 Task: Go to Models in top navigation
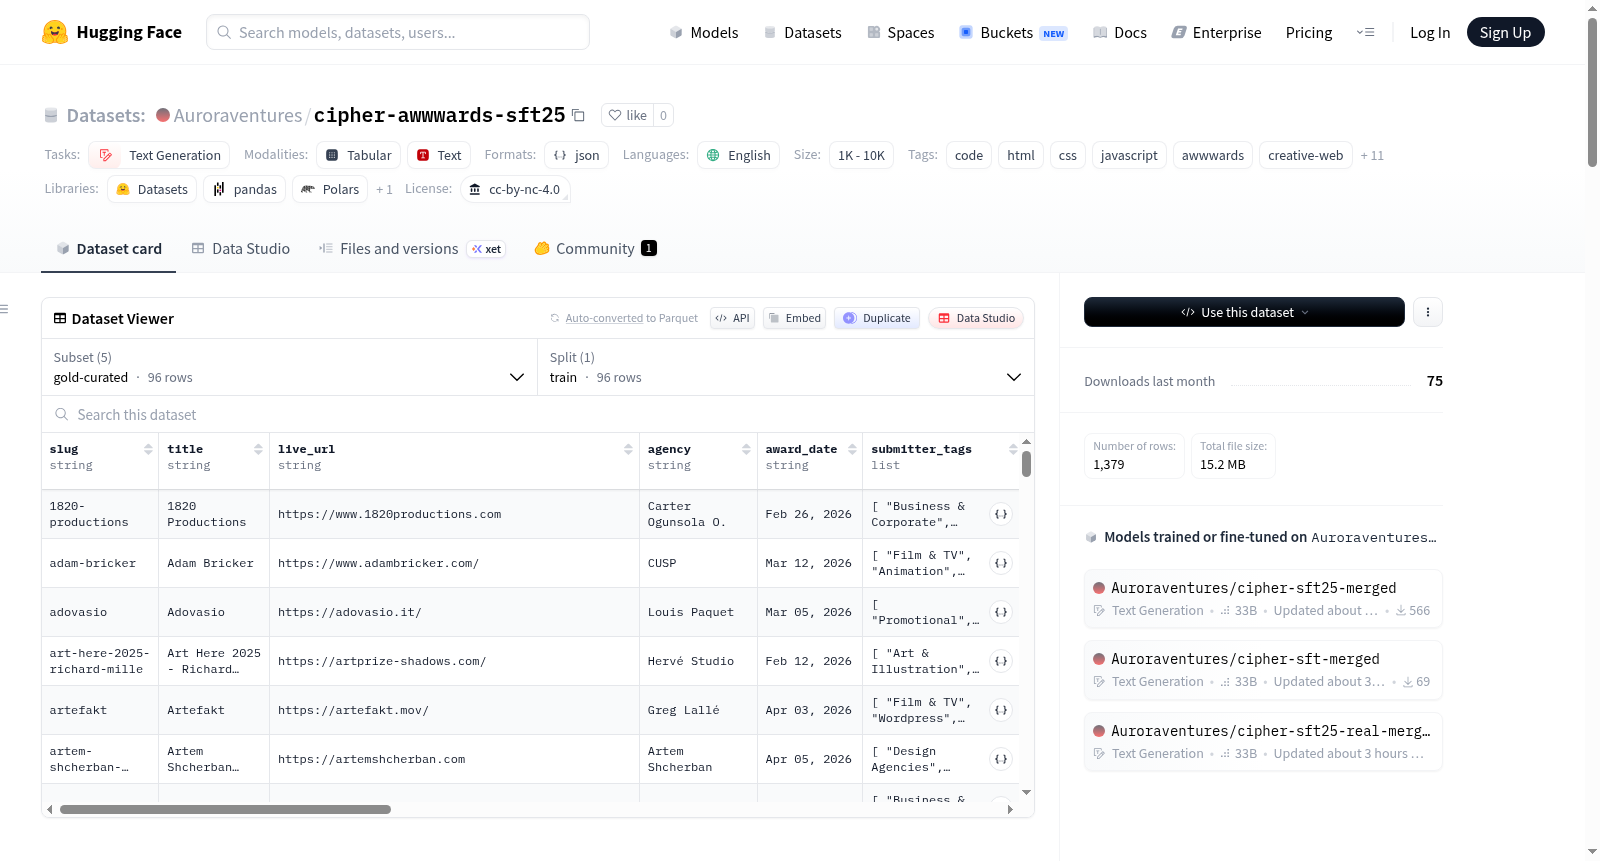click(704, 32)
